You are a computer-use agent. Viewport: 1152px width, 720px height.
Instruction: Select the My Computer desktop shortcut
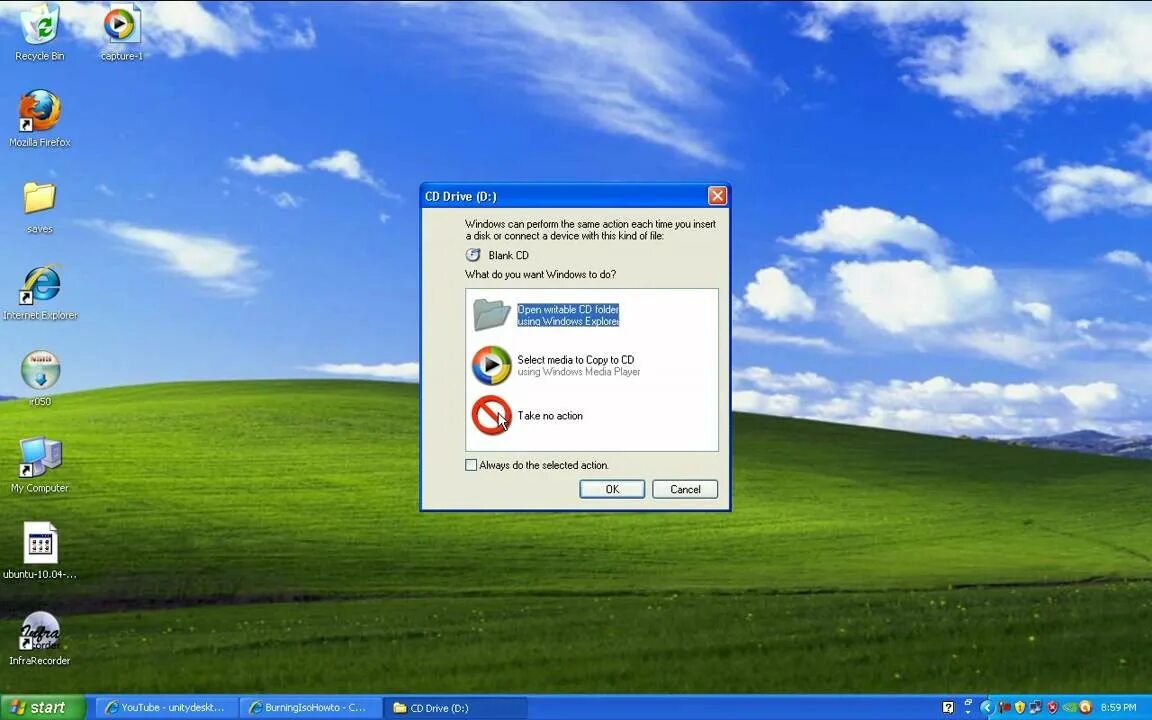click(x=40, y=465)
